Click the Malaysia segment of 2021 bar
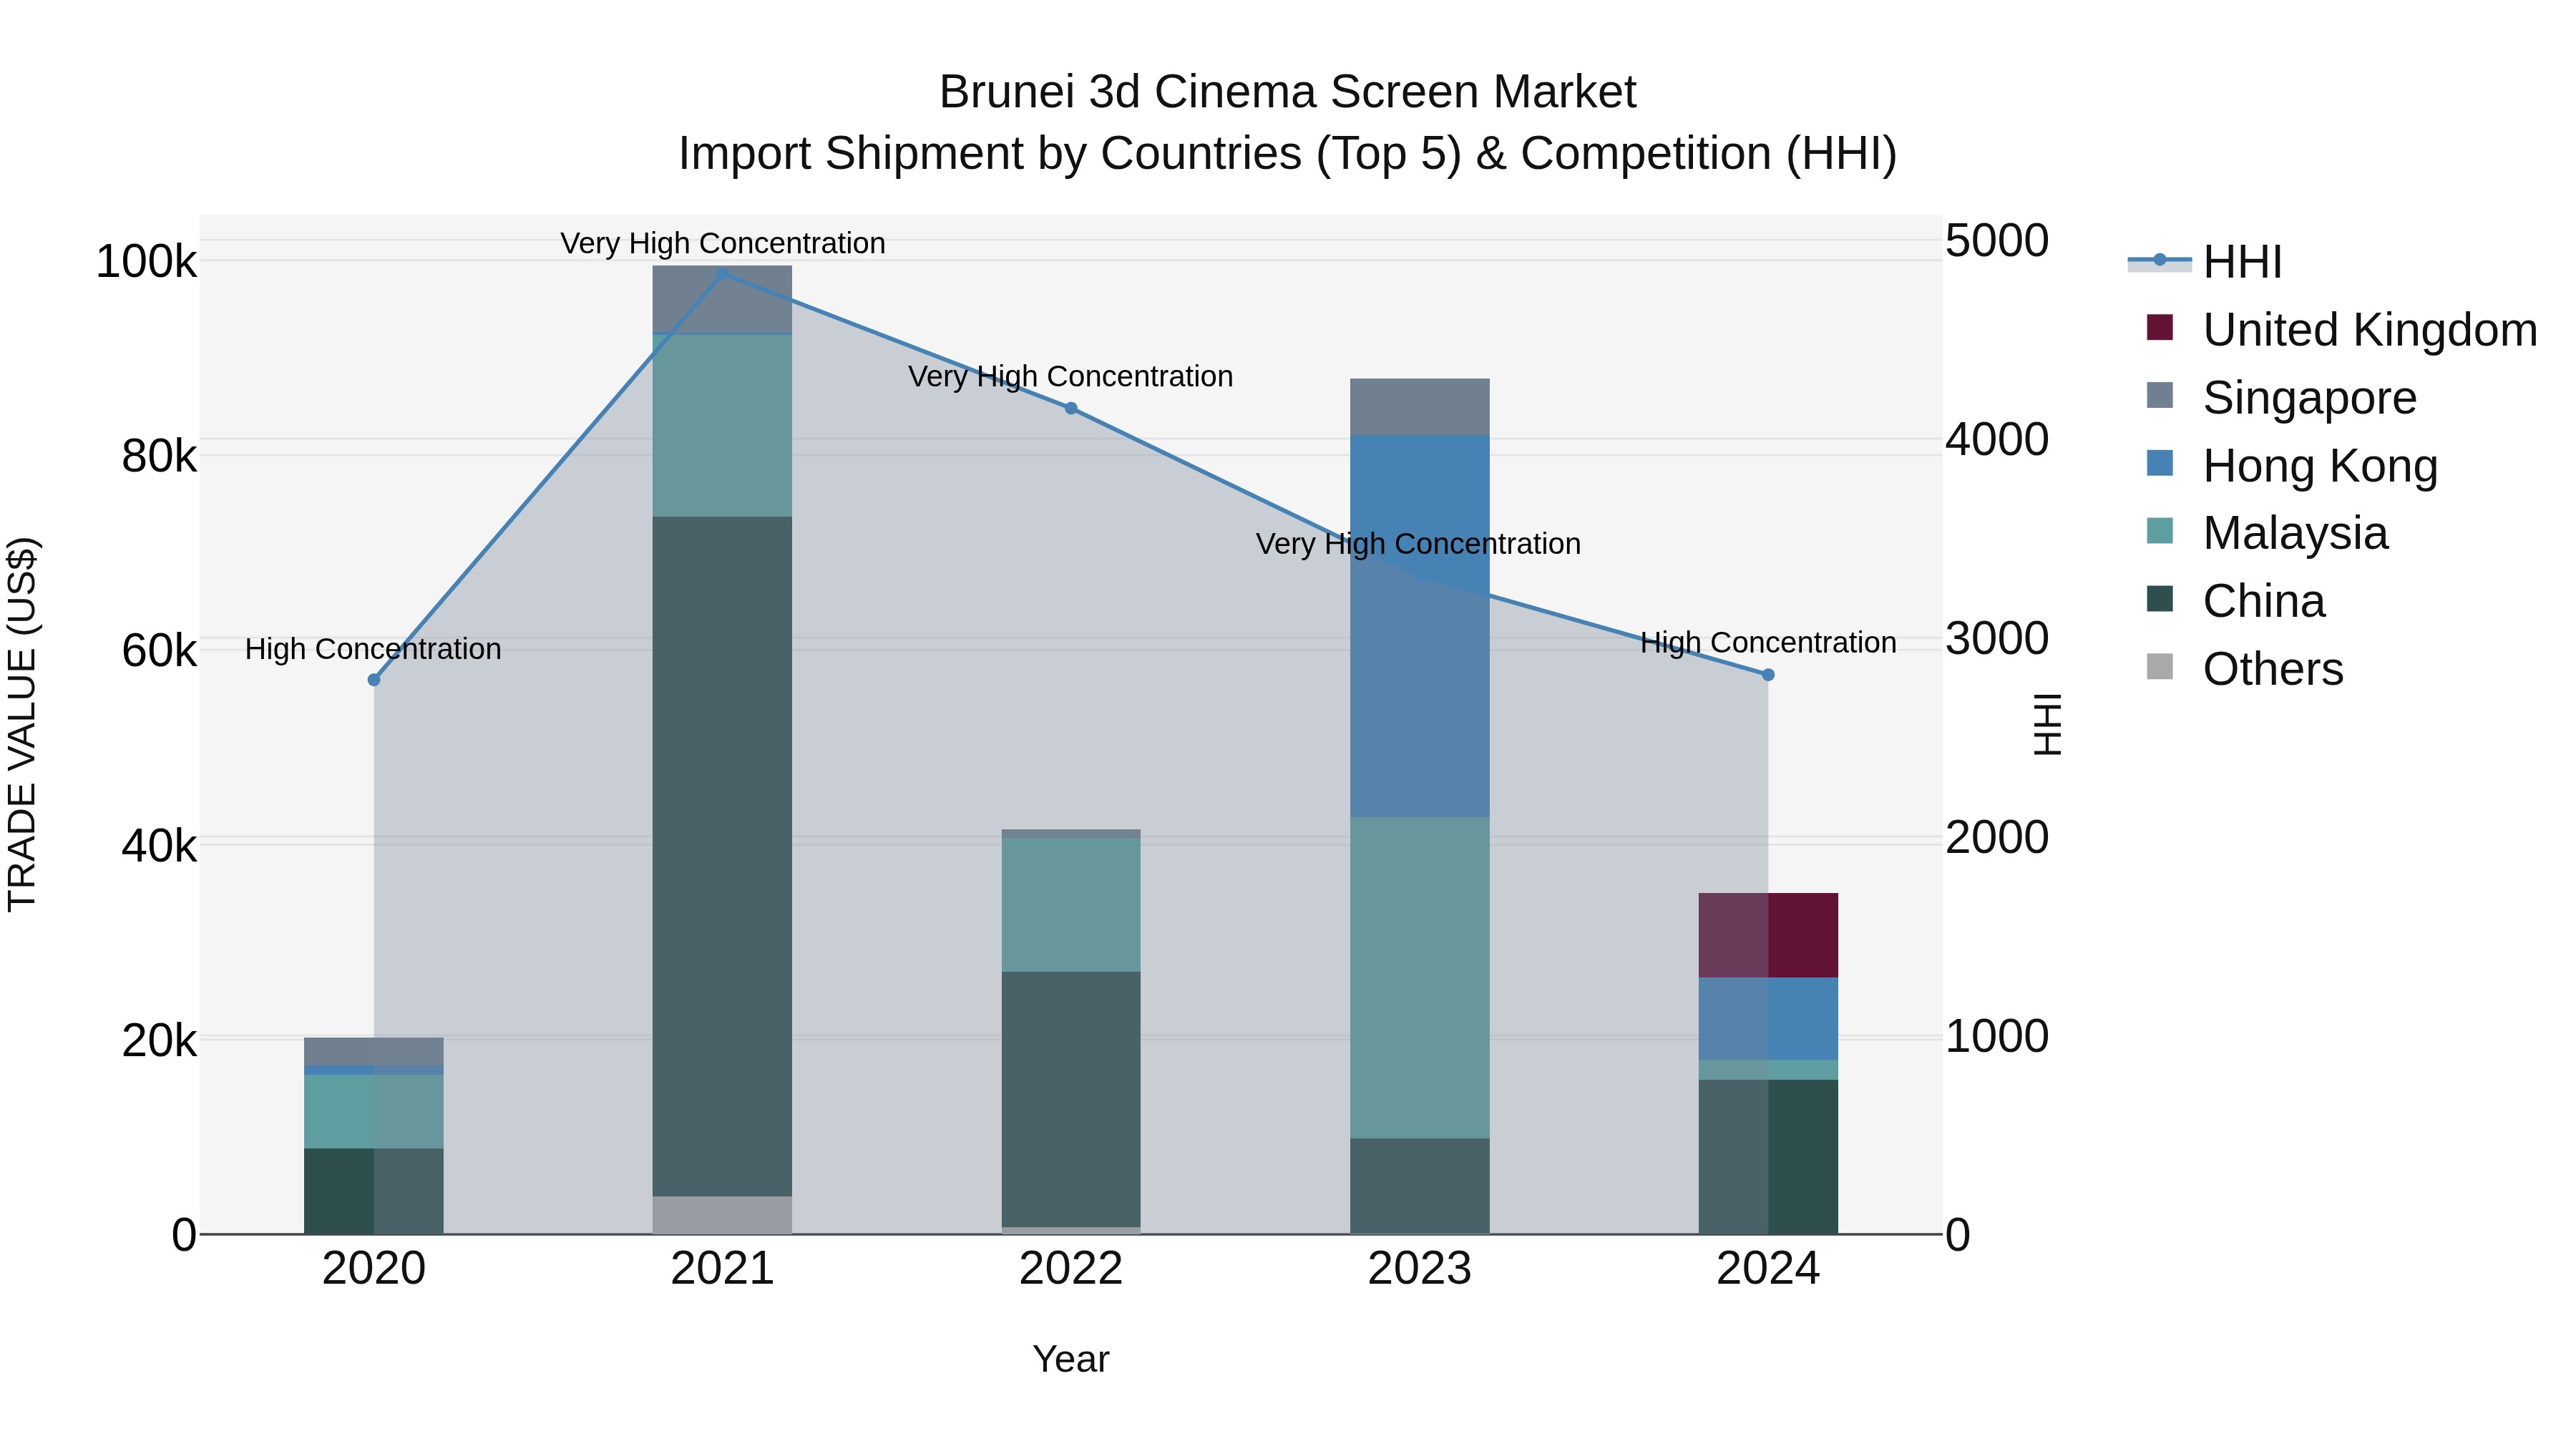This screenshot has width=2576, height=1449. point(722,425)
